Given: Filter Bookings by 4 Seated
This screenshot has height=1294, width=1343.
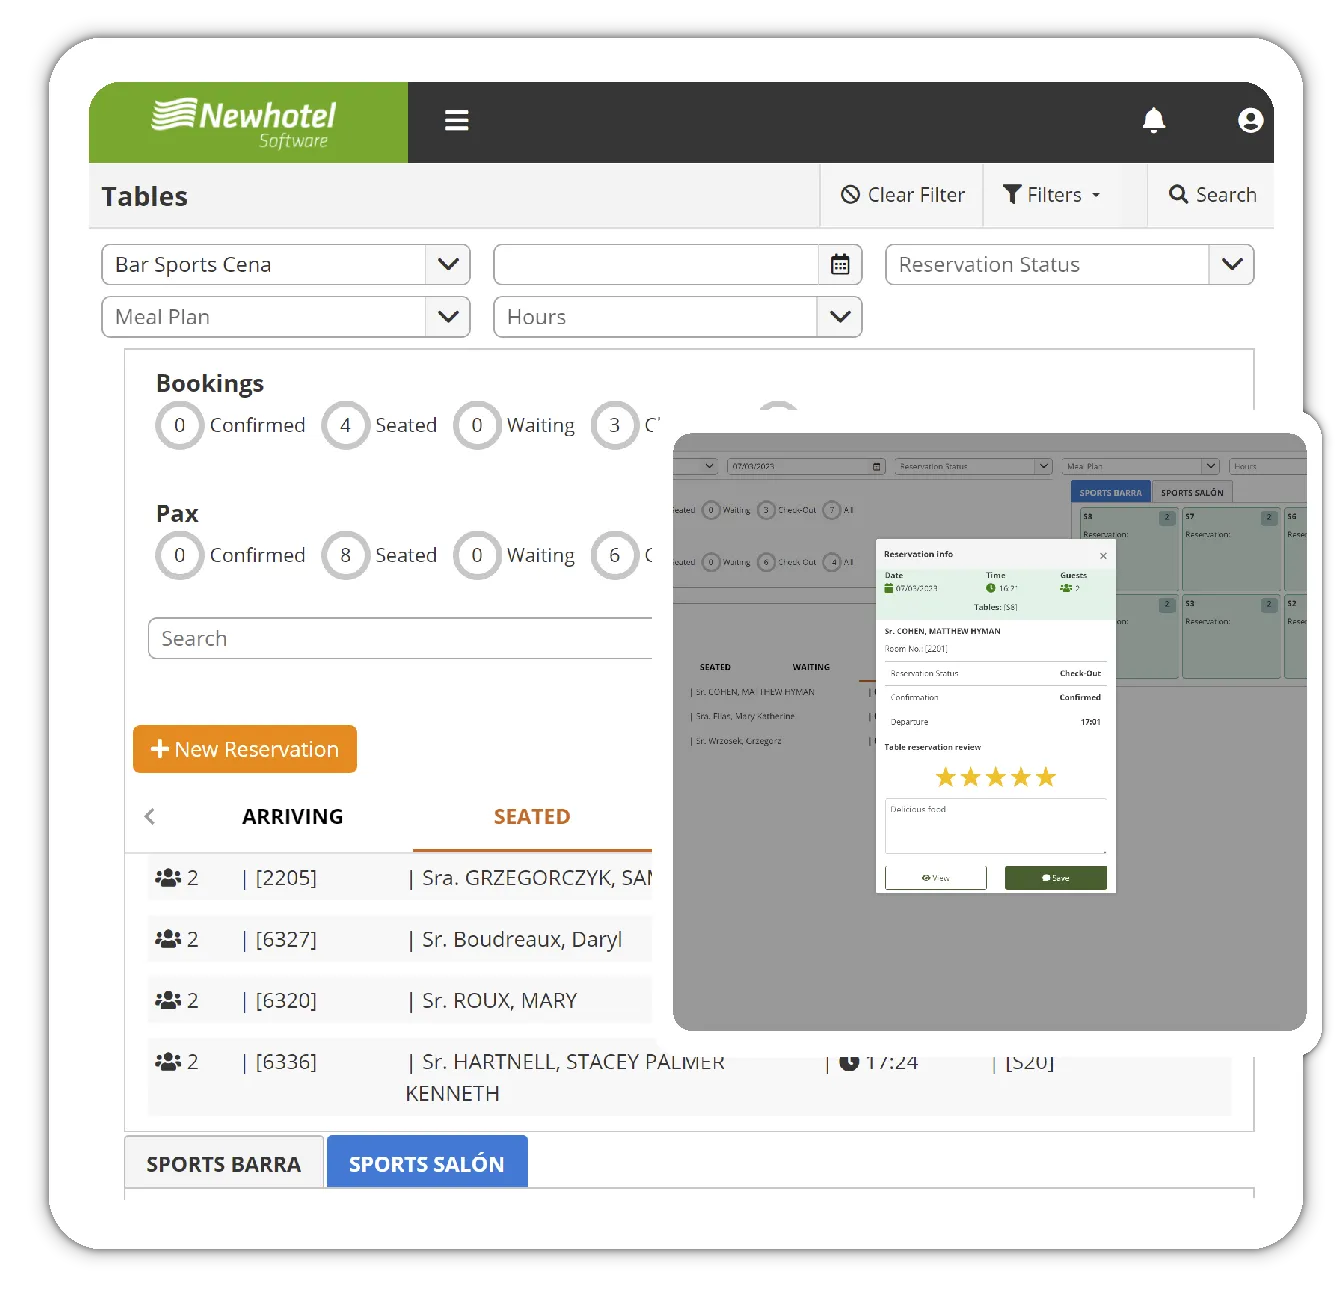Looking at the screenshot, I should (380, 425).
